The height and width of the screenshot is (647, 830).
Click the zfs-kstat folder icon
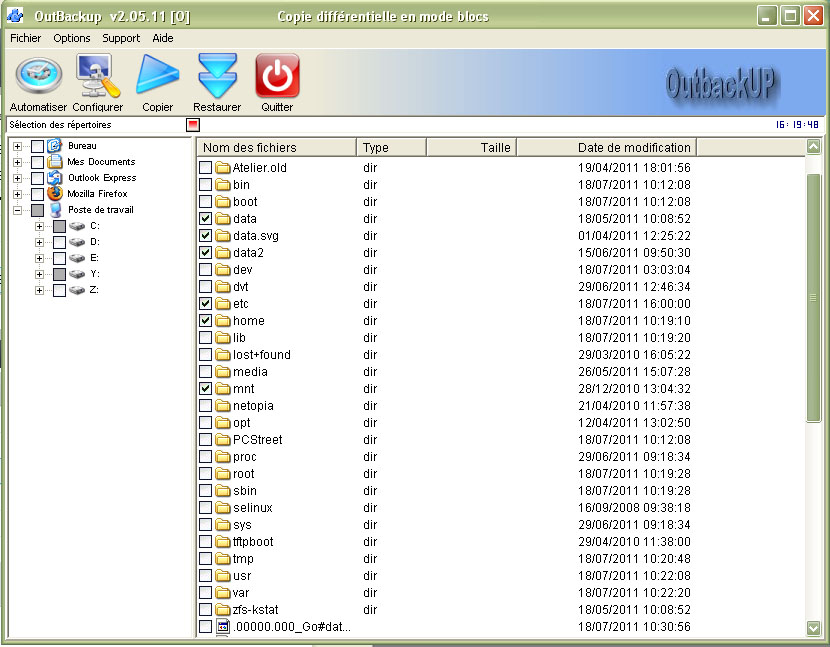tap(223, 609)
